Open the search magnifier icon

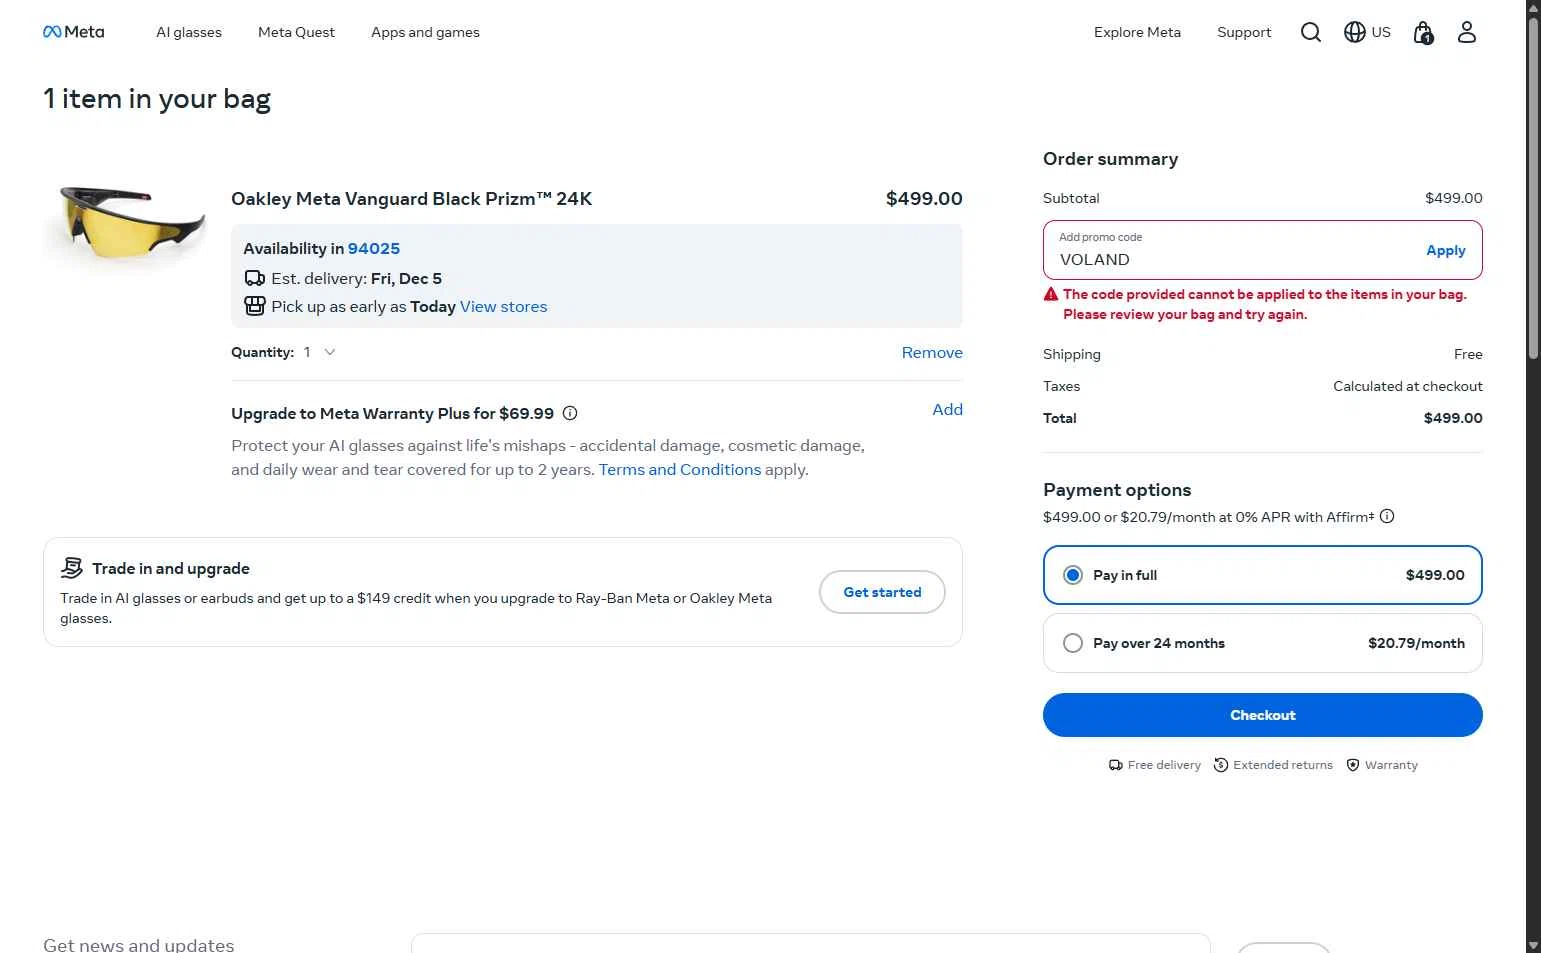(x=1310, y=32)
